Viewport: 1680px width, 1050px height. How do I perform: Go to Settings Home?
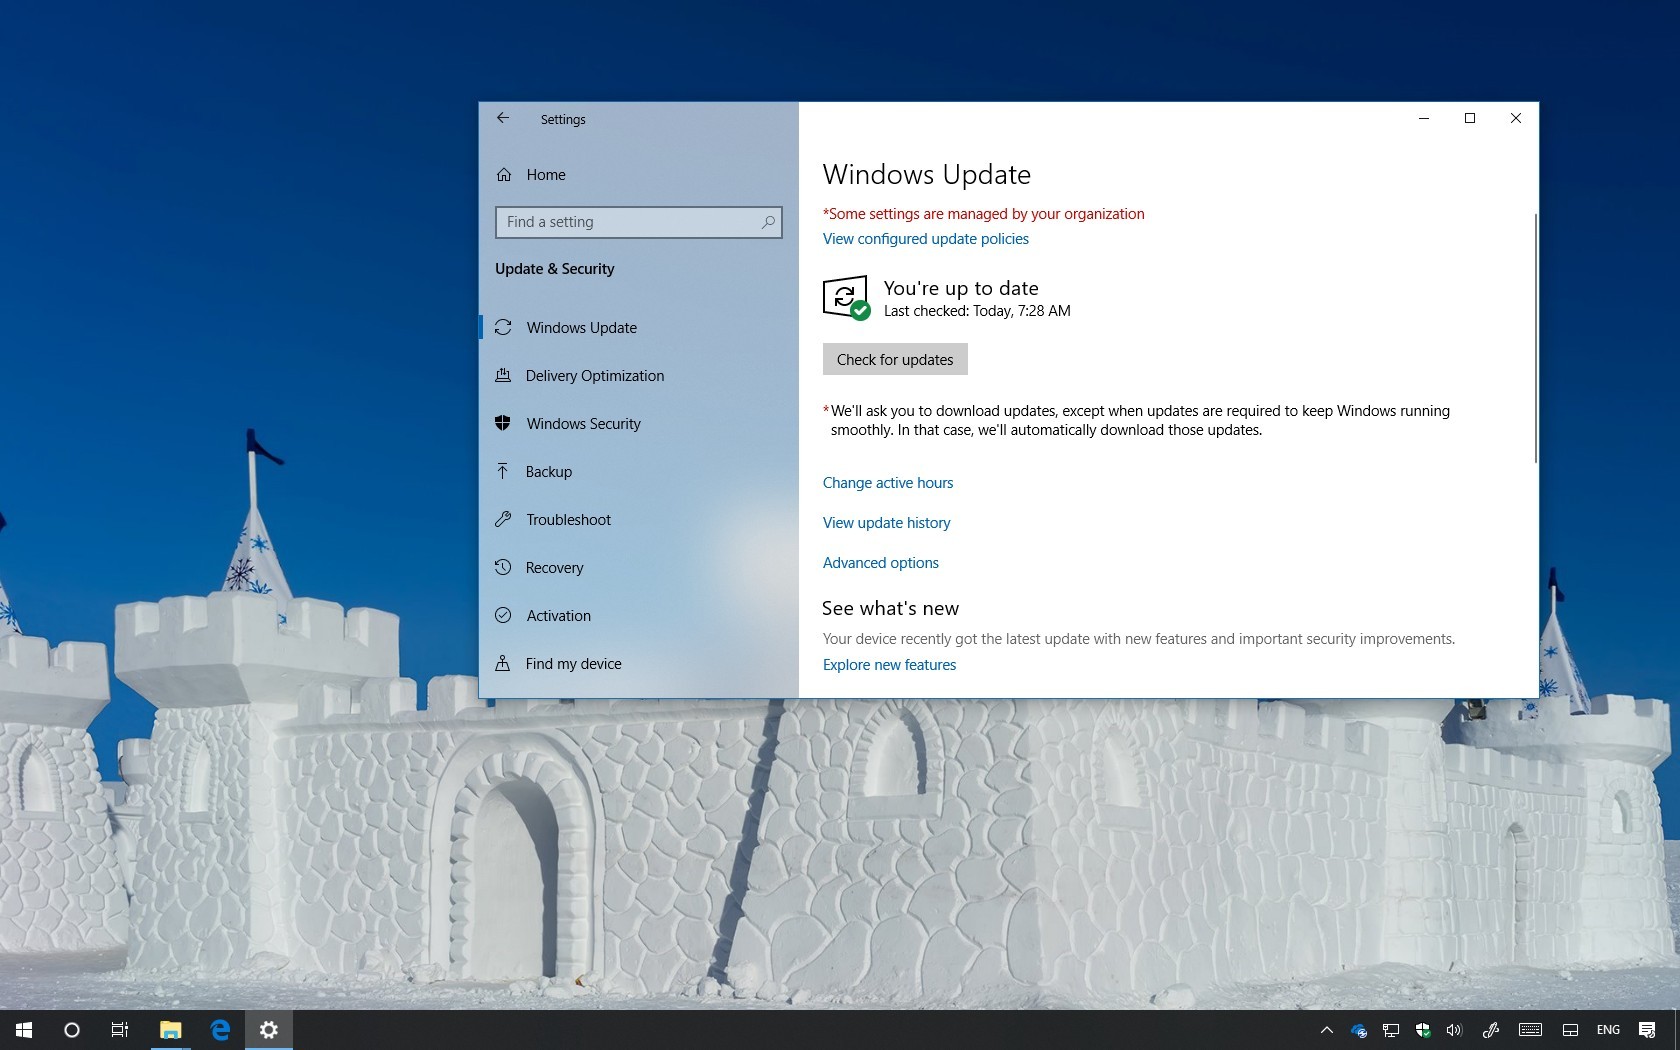(x=545, y=175)
